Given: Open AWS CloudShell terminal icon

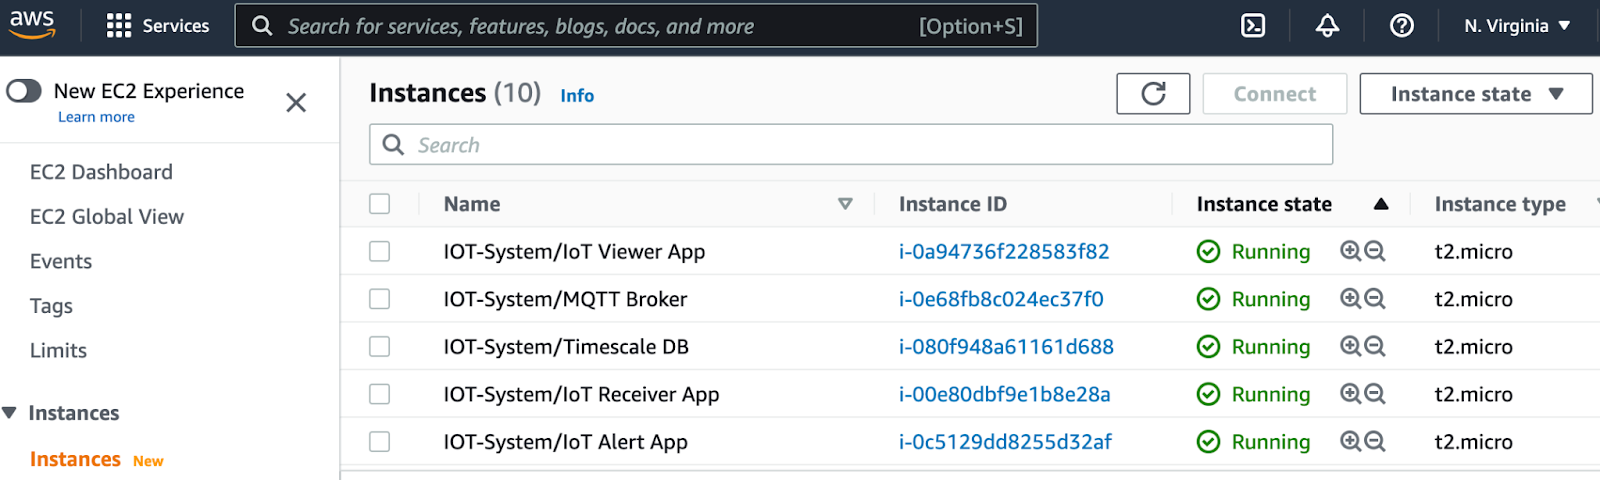Looking at the screenshot, I should click(x=1253, y=26).
